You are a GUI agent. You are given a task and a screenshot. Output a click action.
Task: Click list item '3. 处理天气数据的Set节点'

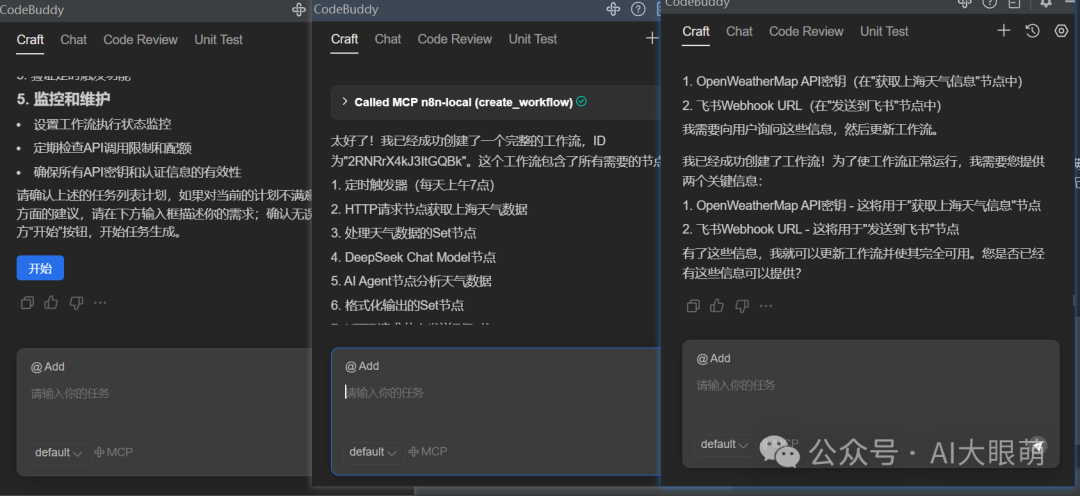[404, 234]
